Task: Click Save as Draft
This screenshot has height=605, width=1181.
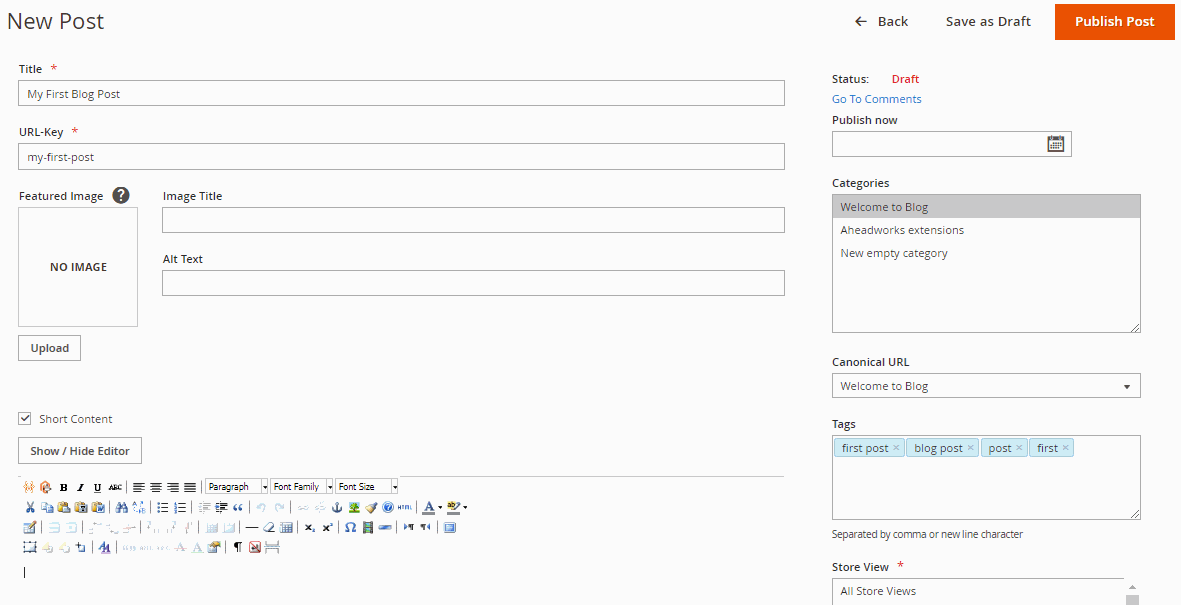Action: point(988,21)
